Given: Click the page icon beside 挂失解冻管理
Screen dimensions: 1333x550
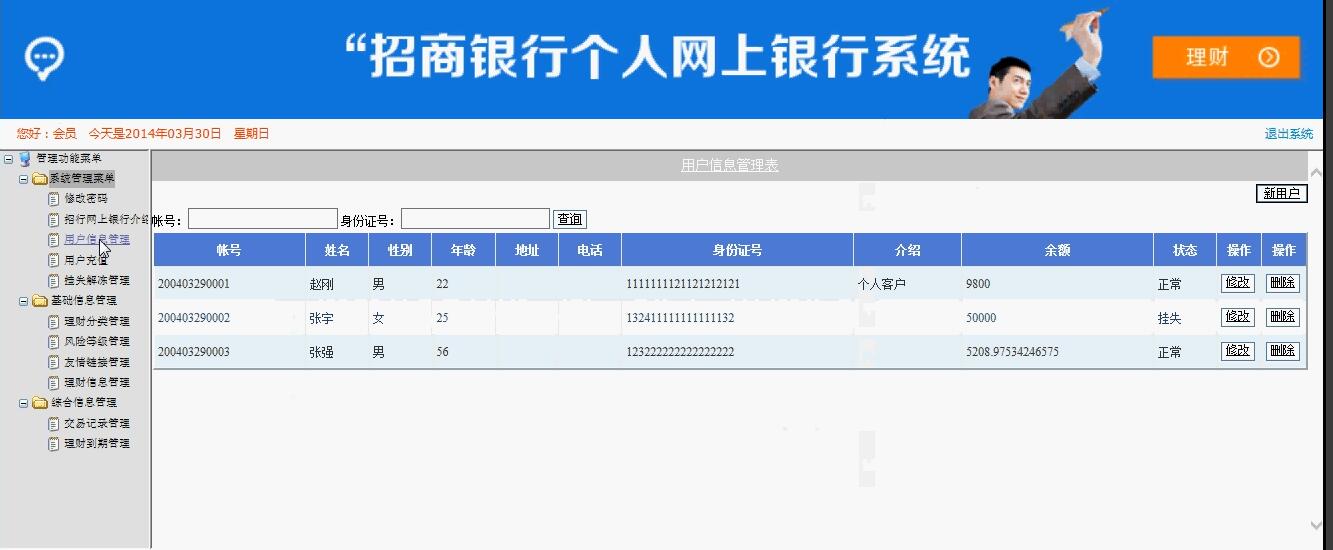Looking at the screenshot, I should click(54, 281).
